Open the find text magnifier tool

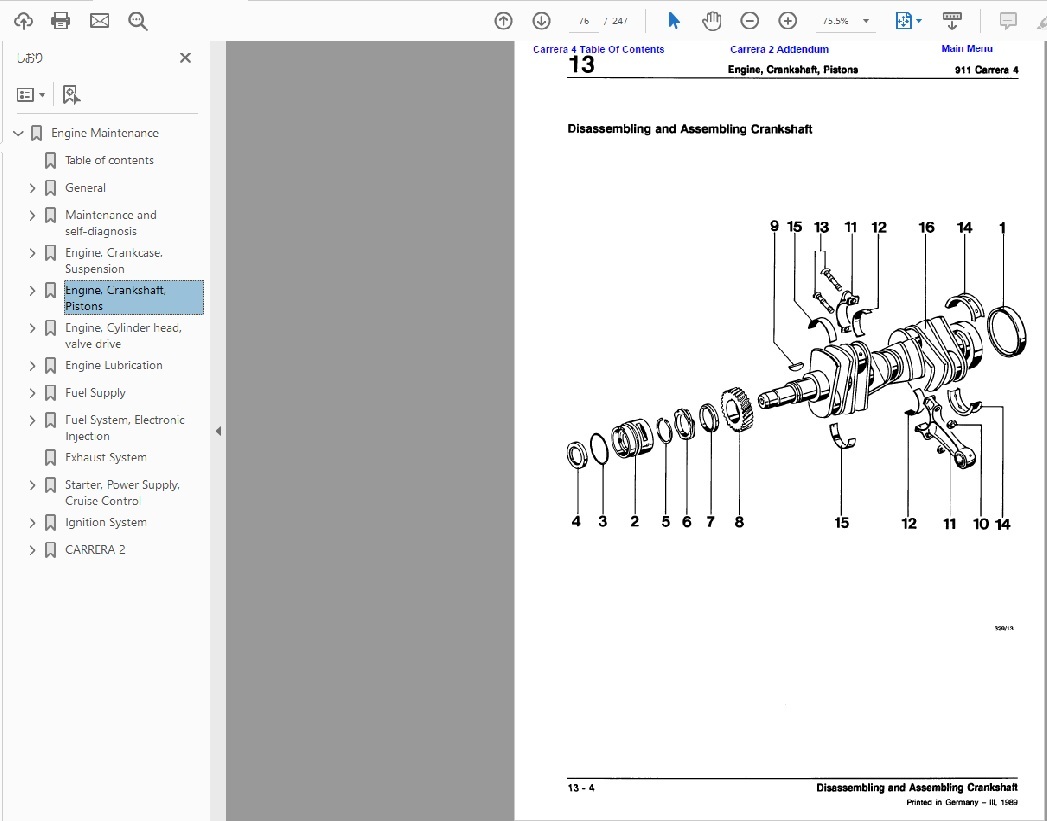click(x=138, y=21)
